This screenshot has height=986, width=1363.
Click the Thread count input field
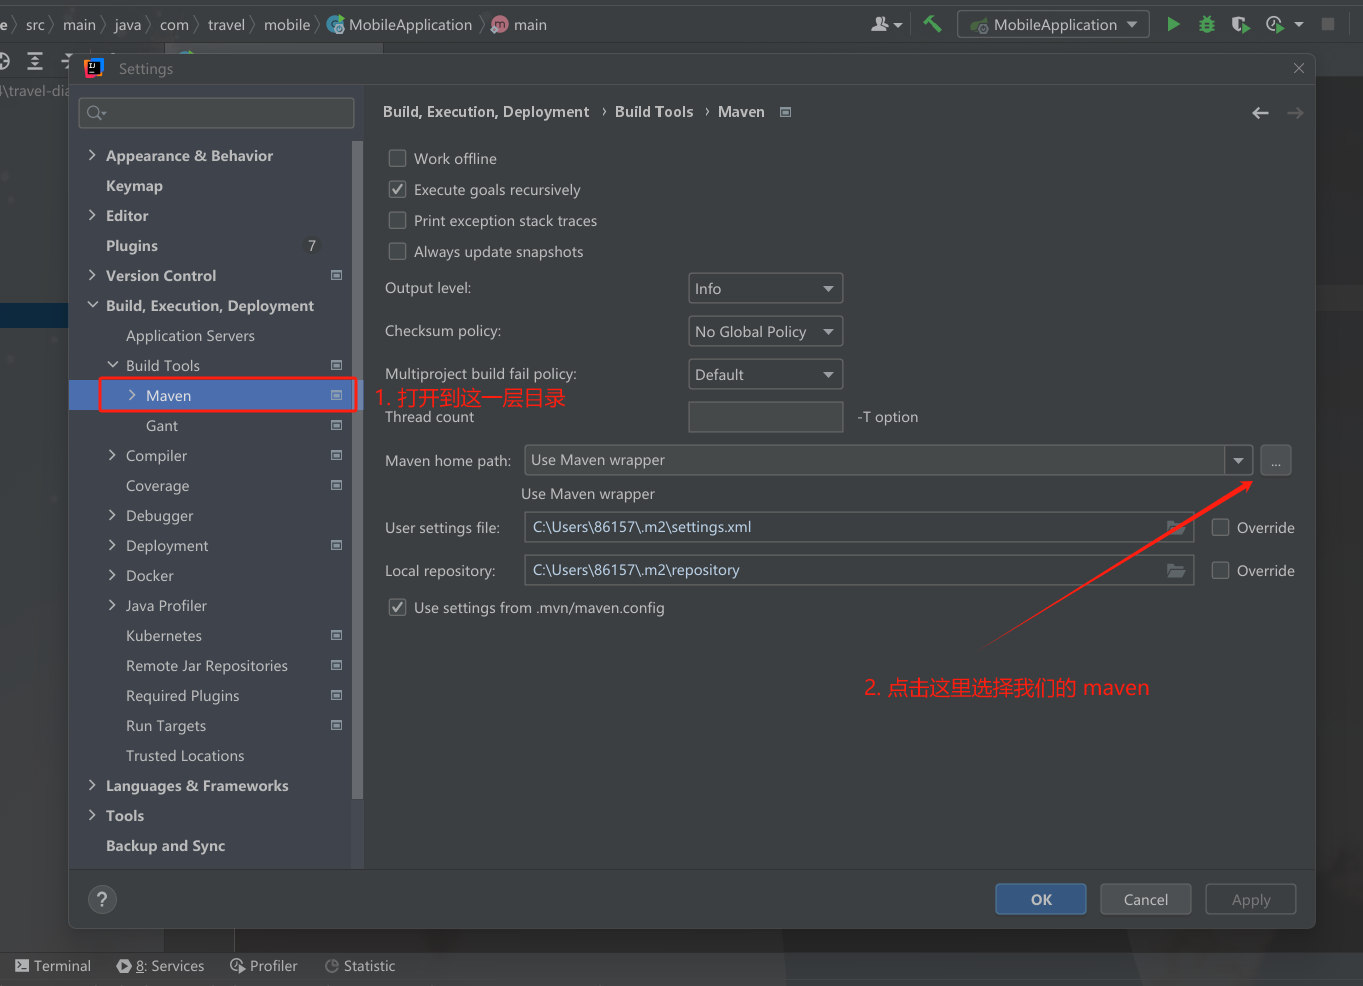tap(766, 417)
